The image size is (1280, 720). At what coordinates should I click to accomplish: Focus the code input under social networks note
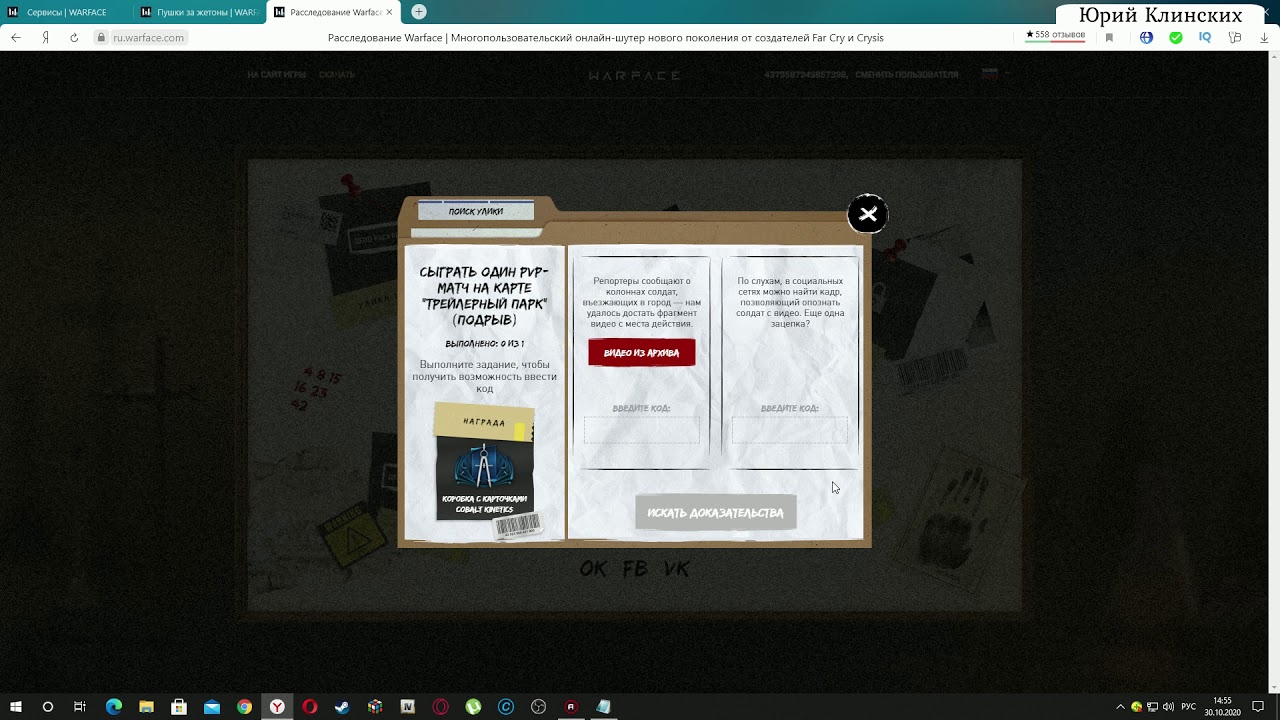[x=789, y=430]
